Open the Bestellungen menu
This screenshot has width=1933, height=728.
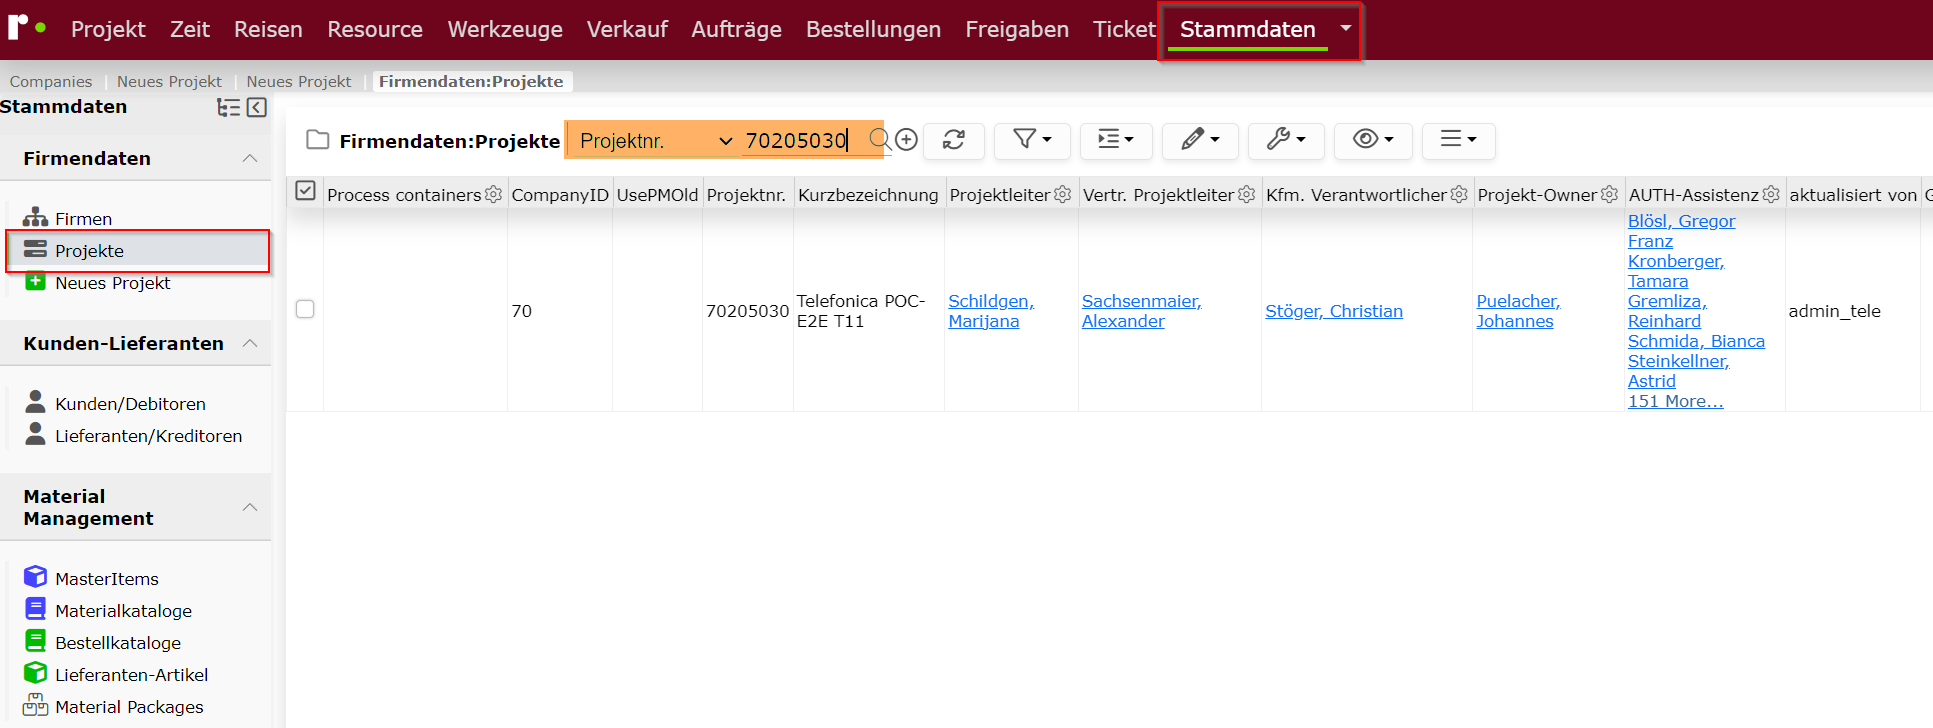873,29
